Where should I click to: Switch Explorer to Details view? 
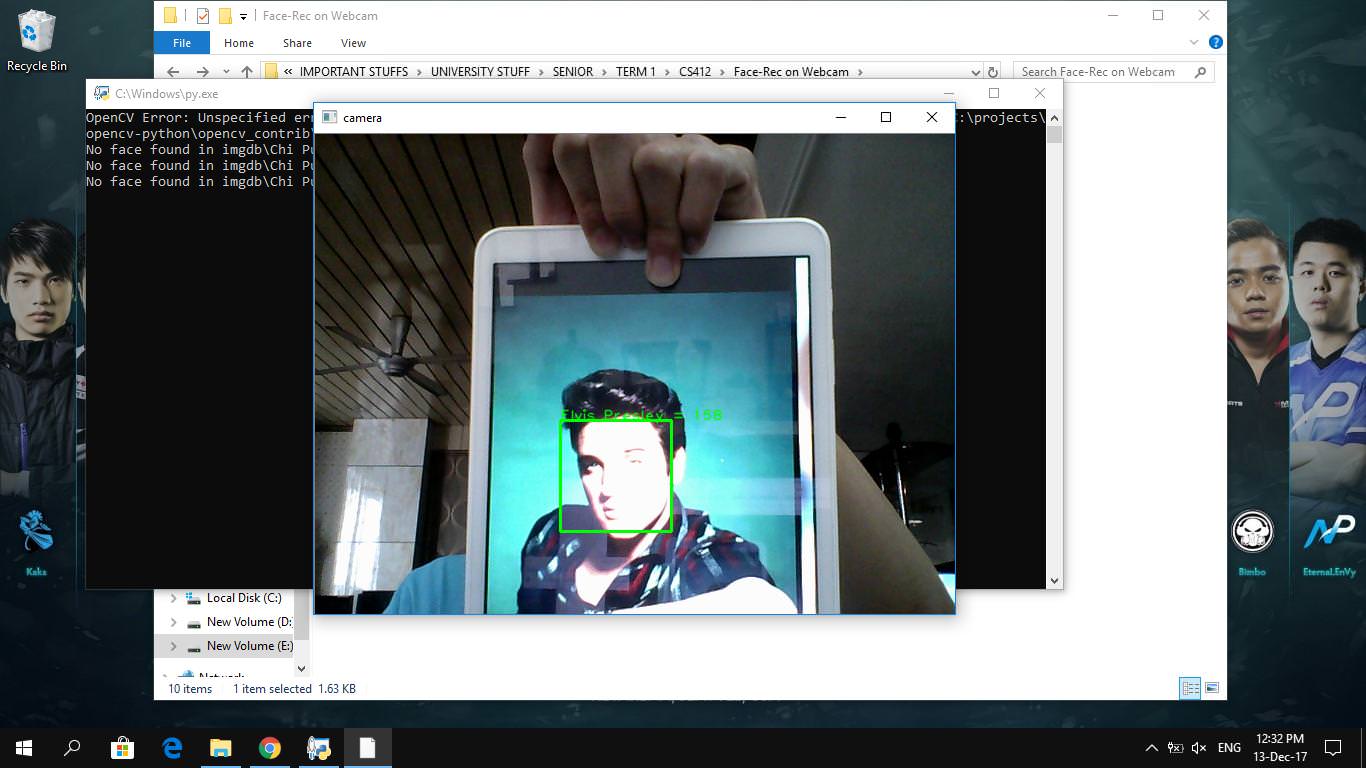pyautogui.click(x=1190, y=688)
